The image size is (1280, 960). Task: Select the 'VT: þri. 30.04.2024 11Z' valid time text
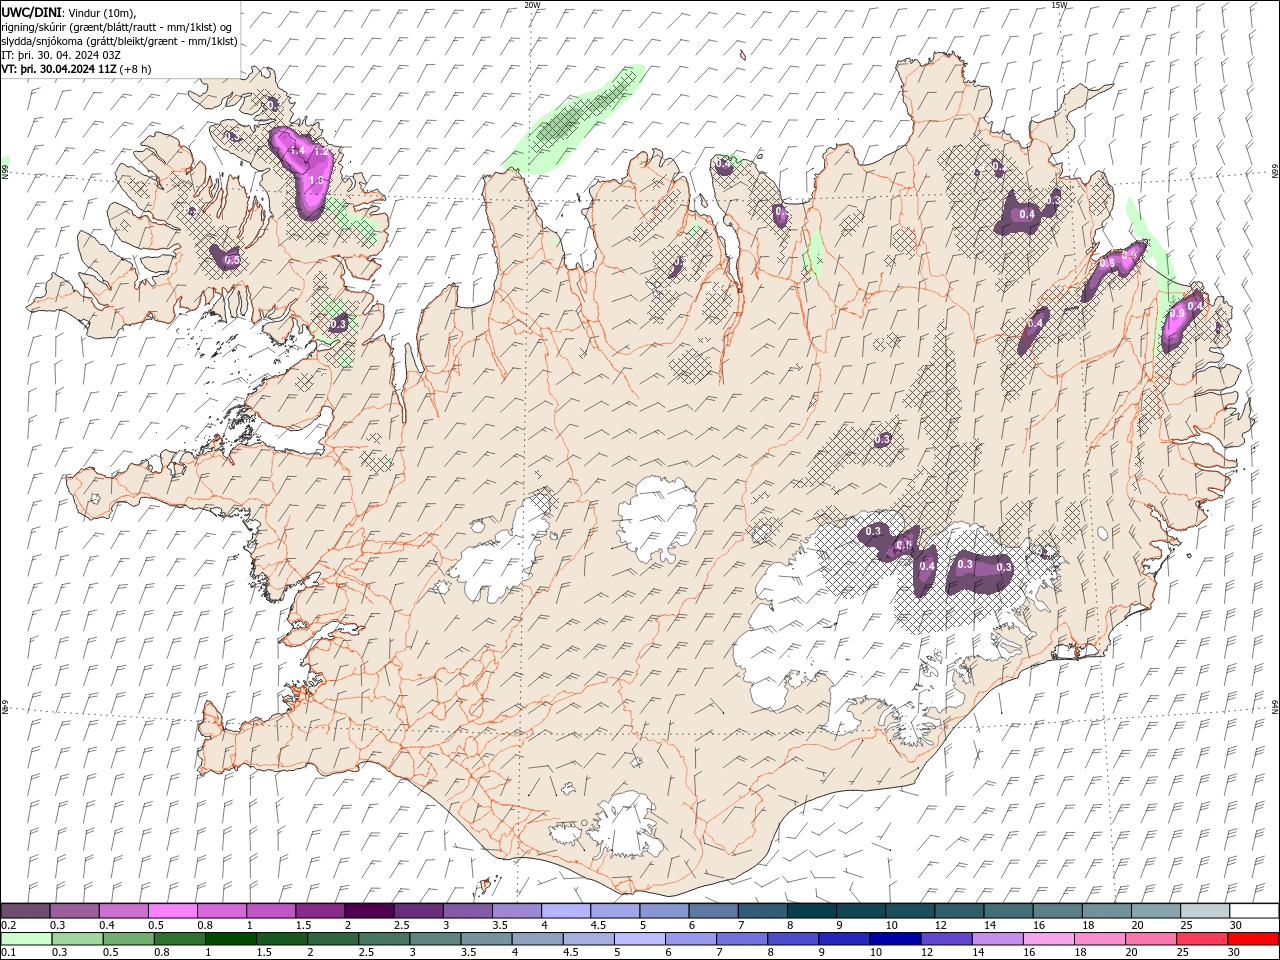pyautogui.click(x=59, y=69)
